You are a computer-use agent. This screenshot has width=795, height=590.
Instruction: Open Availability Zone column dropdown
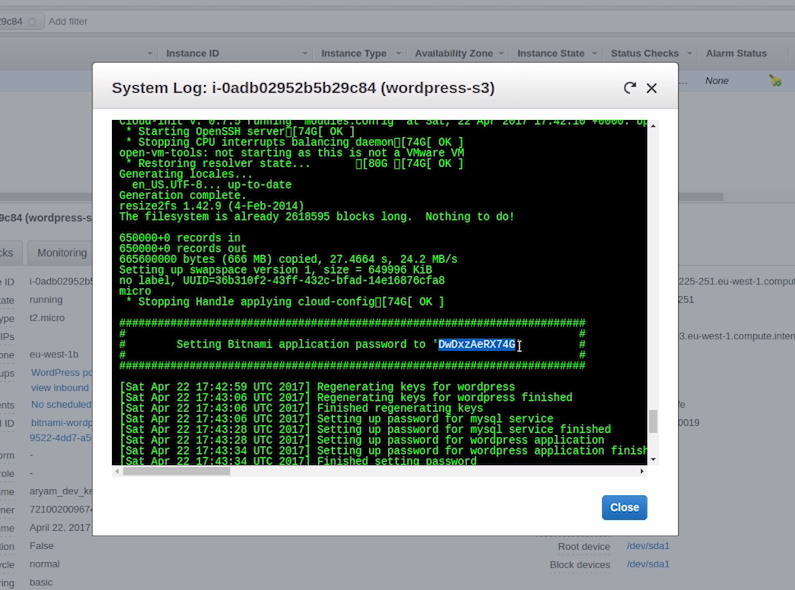point(501,53)
